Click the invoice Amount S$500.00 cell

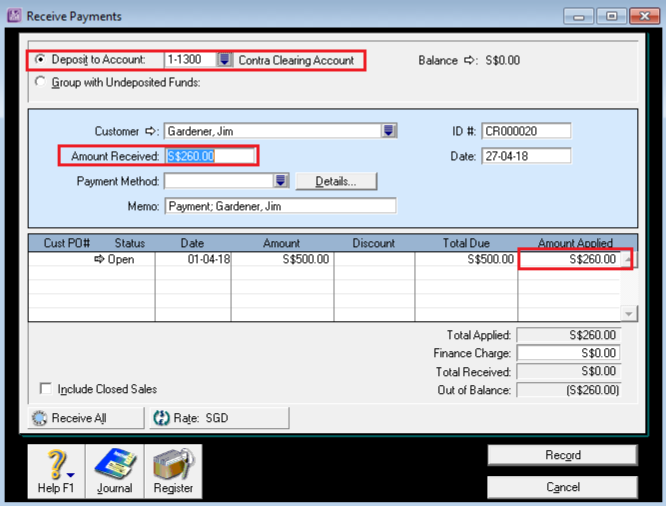[x=282, y=259]
